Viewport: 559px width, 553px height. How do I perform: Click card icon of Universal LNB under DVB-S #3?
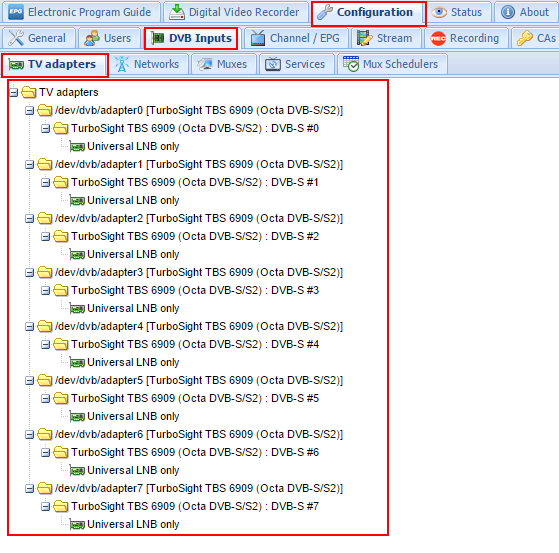77,309
